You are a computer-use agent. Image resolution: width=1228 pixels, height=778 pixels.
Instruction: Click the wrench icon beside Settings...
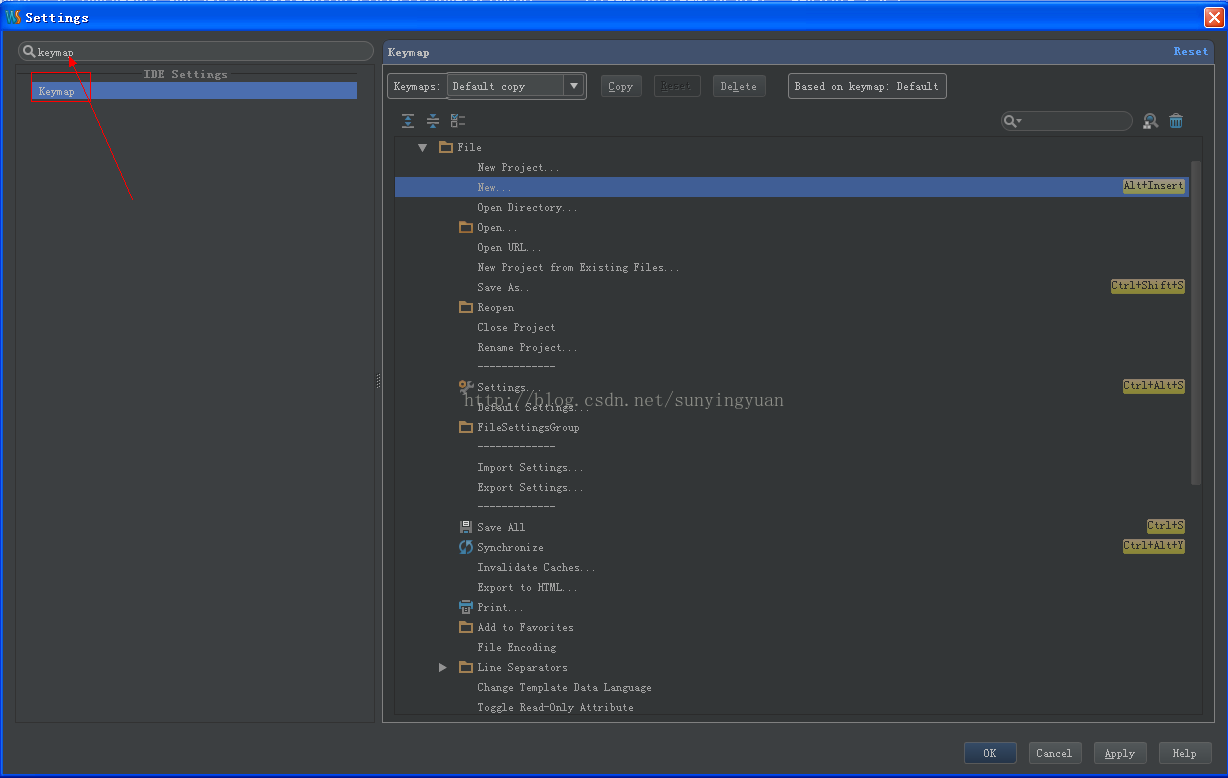pos(466,387)
